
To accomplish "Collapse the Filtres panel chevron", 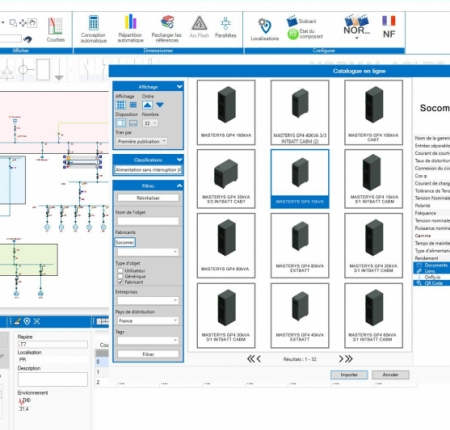I will [x=179, y=186].
